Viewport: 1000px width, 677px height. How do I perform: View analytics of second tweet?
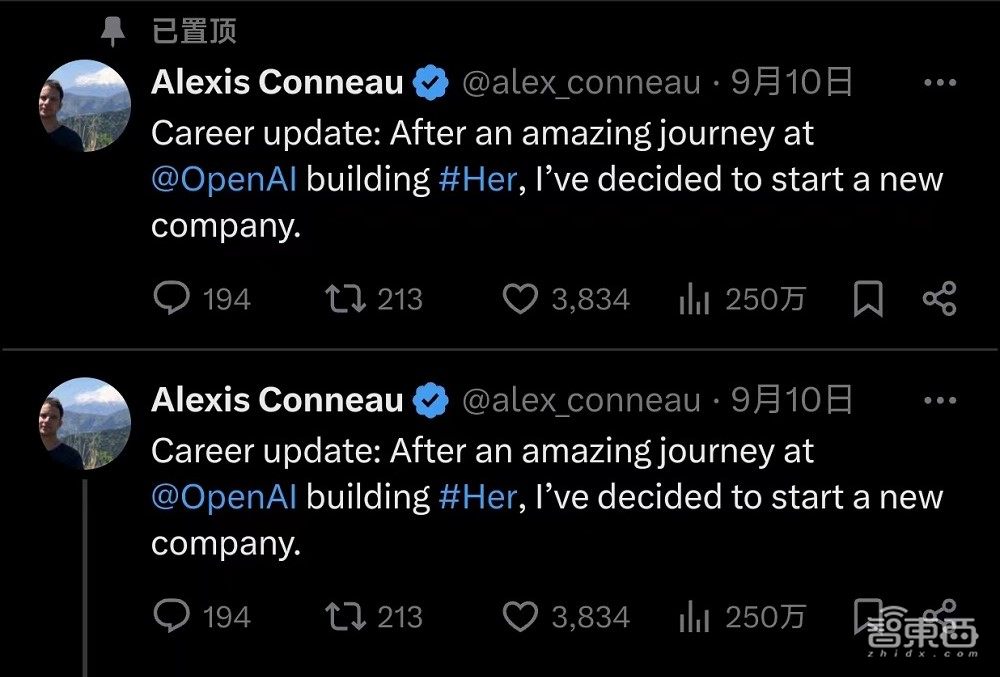click(694, 617)
